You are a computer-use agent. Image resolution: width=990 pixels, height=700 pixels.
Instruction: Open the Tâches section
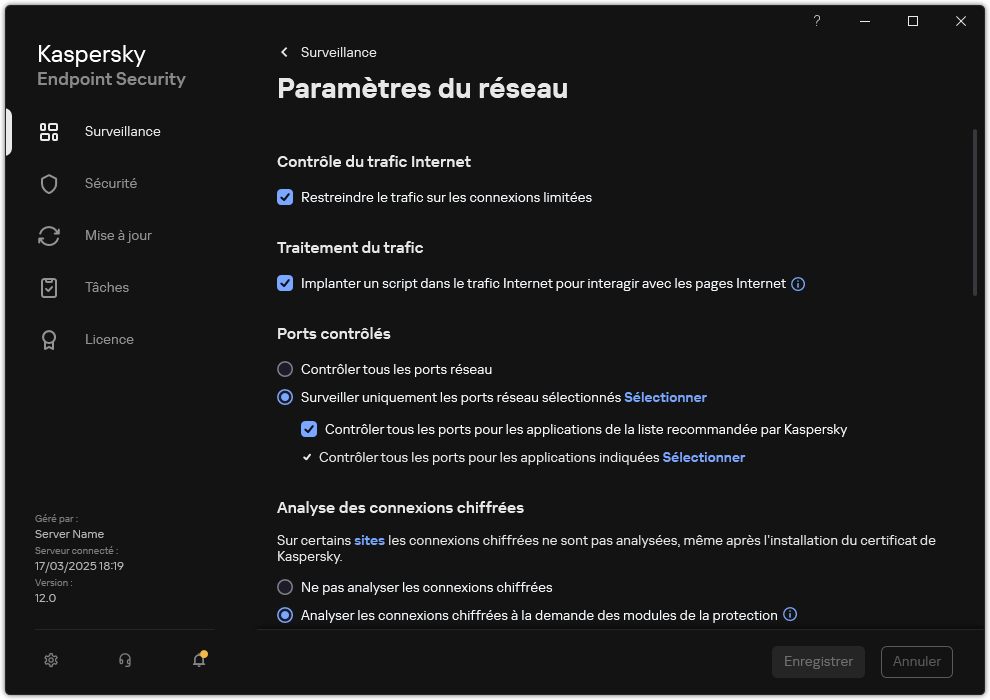tap(106, 287)
